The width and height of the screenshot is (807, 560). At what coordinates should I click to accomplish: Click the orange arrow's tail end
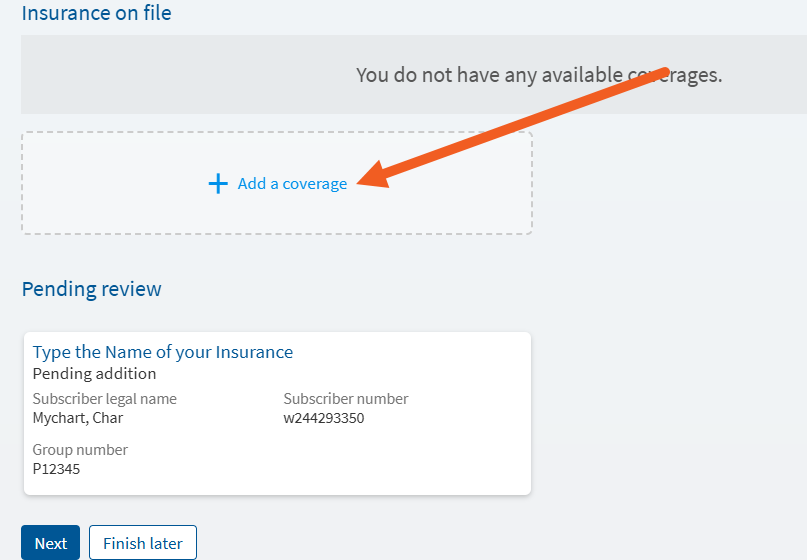point(664,73)
